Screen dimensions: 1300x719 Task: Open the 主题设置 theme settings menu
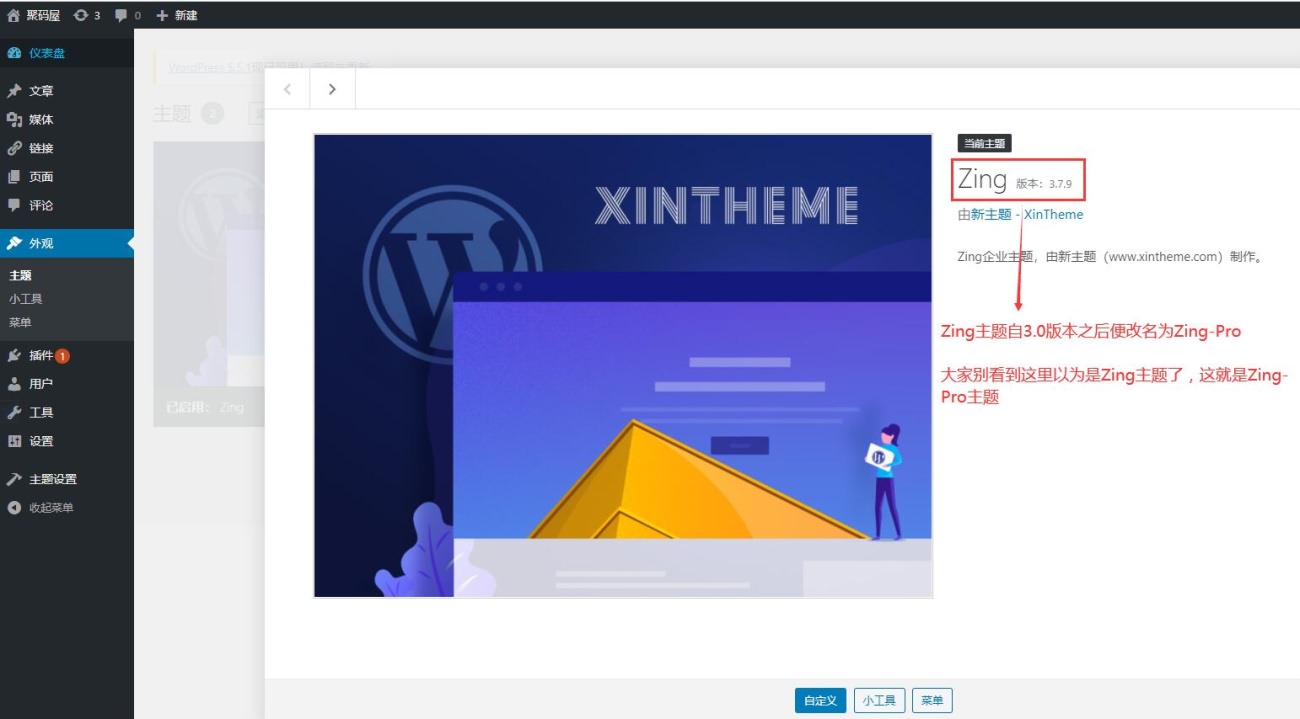pos(67,479)
